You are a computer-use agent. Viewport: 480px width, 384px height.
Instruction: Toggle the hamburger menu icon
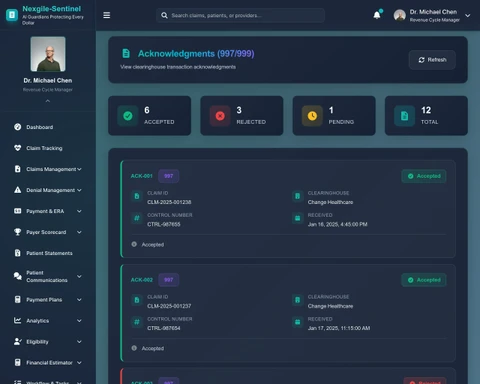[x=107, y=15]
